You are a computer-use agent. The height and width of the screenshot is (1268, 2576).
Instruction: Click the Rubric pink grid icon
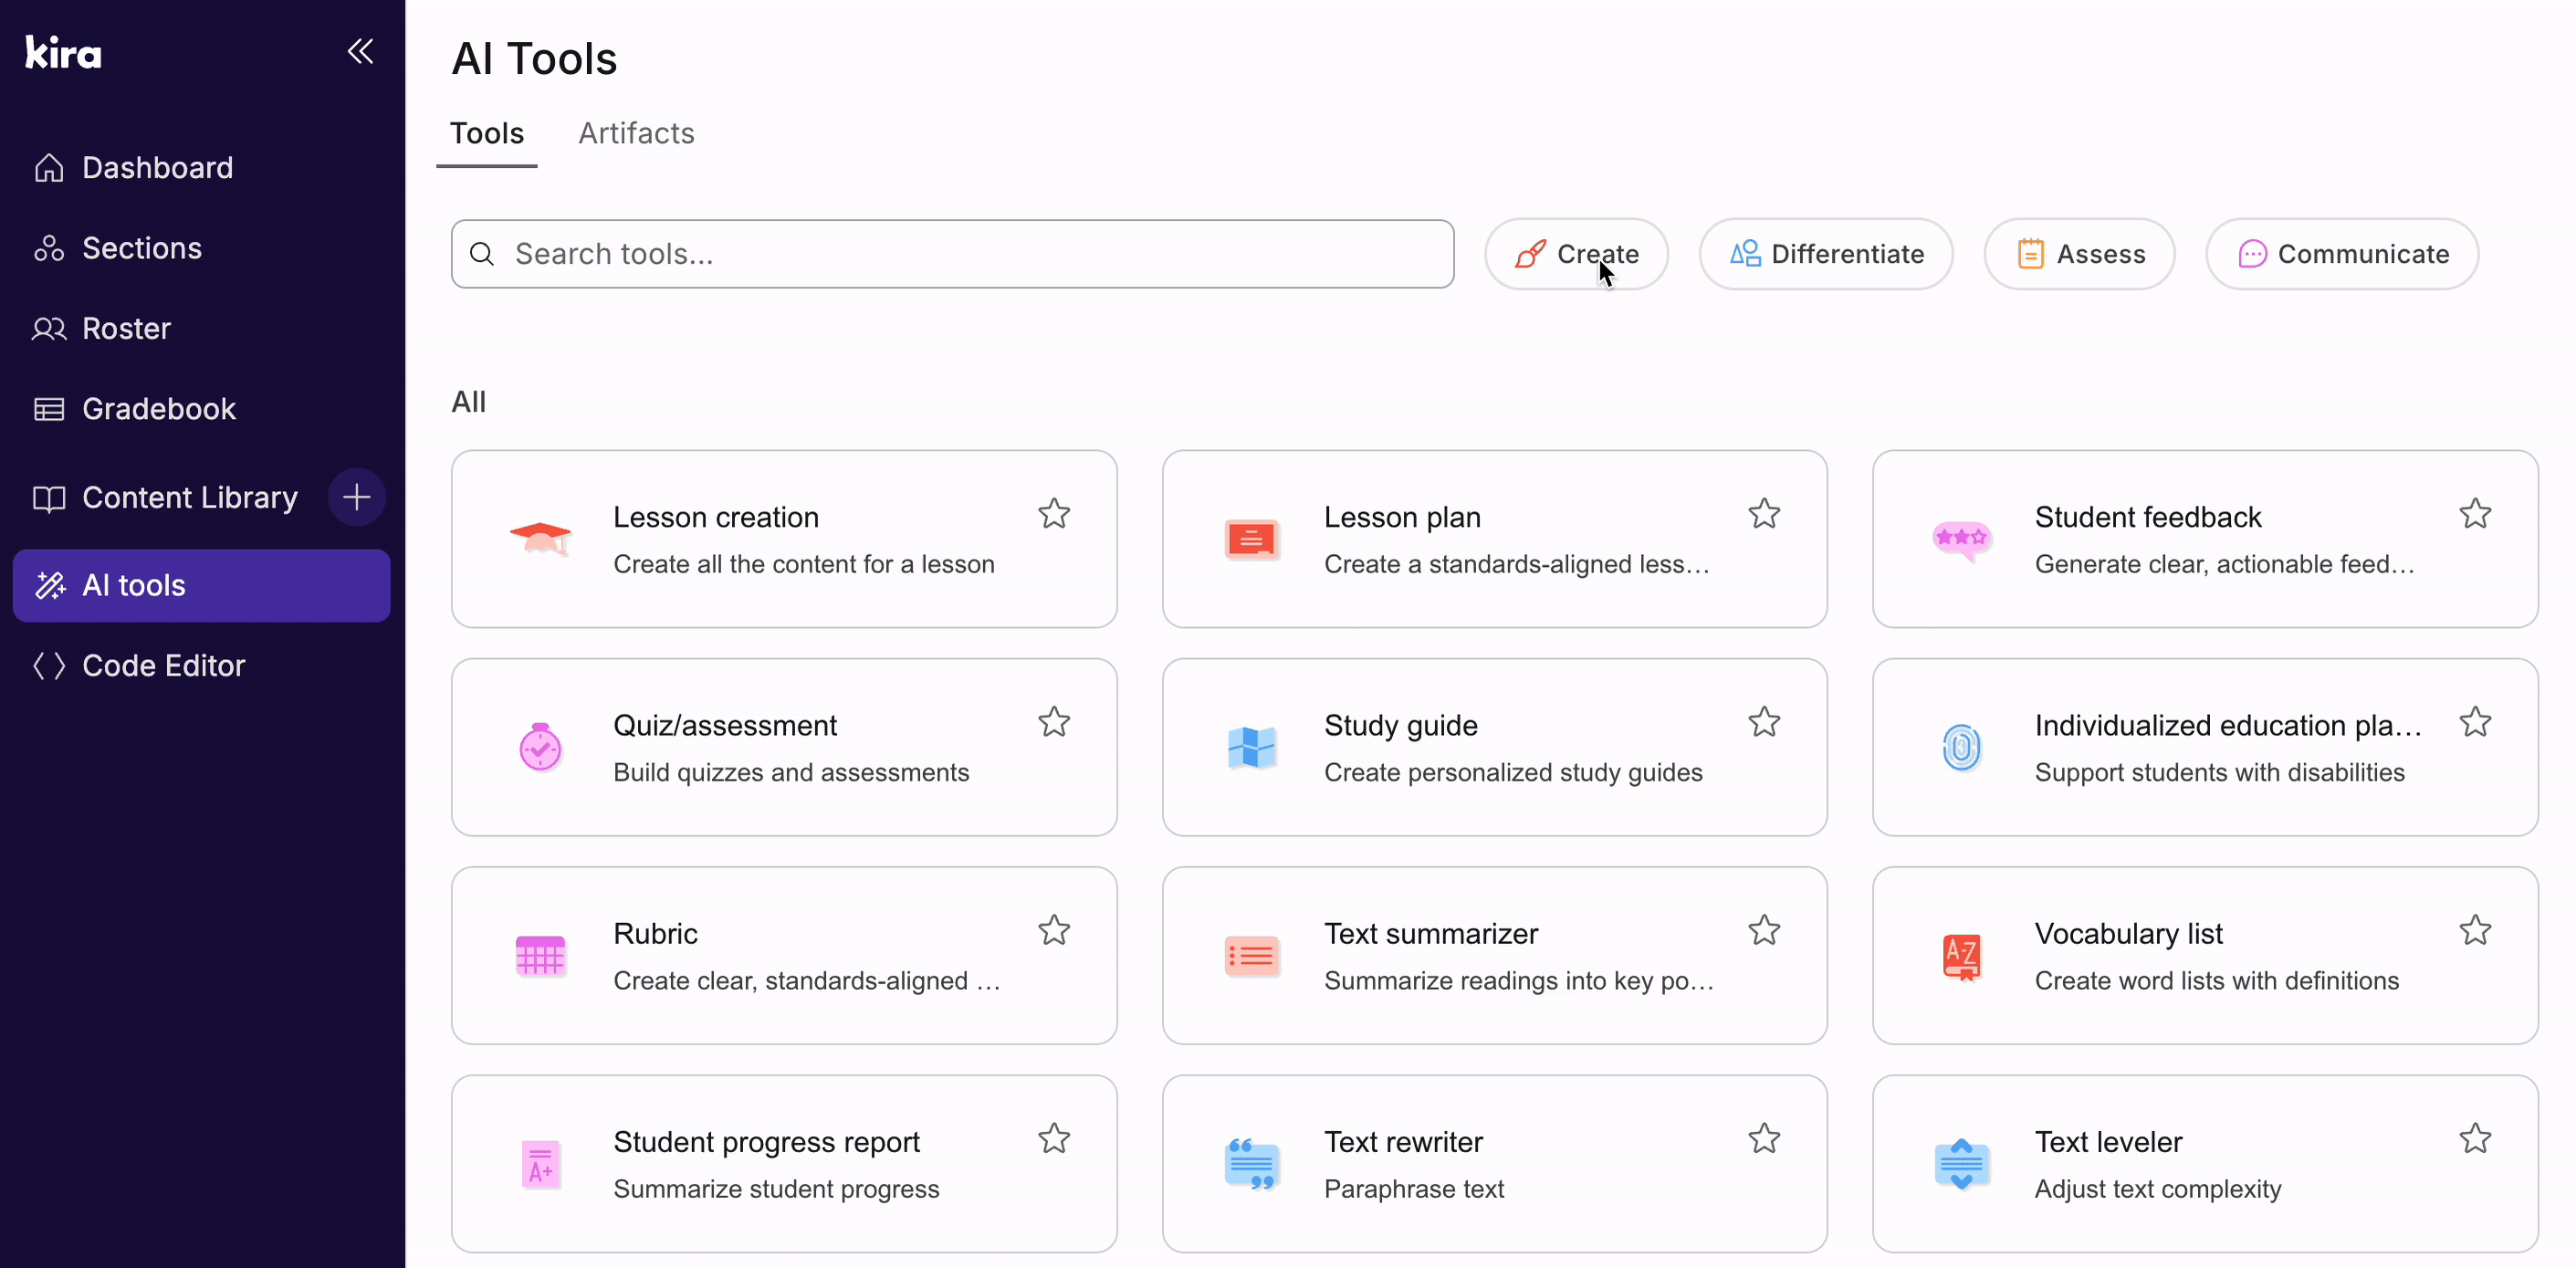(541, 956)
